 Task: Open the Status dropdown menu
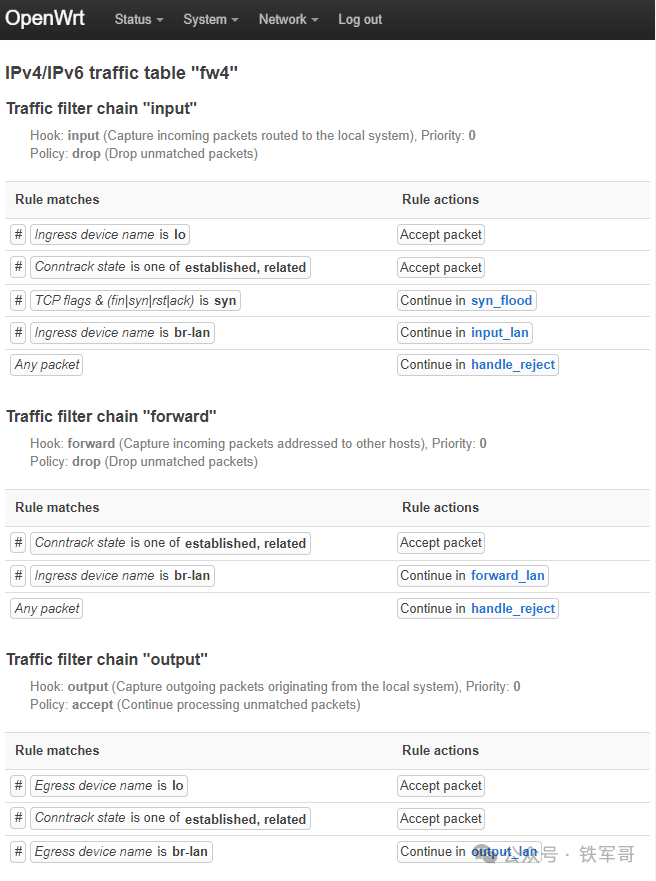pyautogui.click(x=138, y=19)
